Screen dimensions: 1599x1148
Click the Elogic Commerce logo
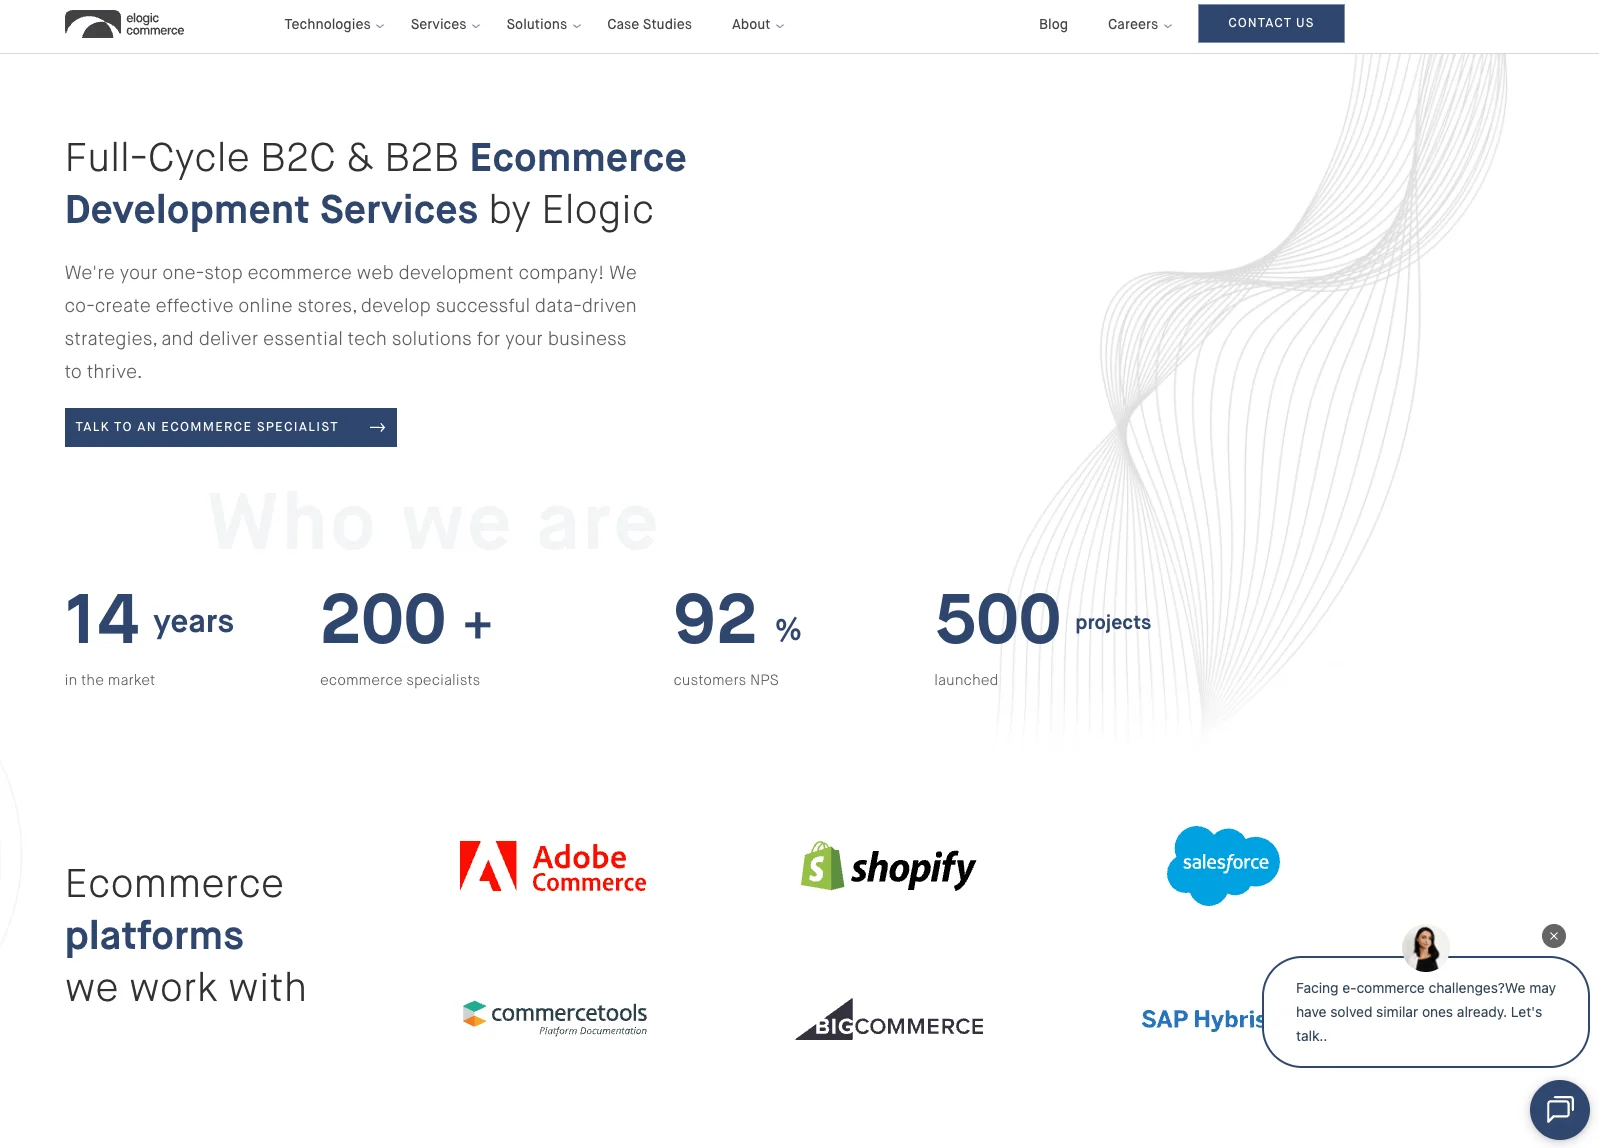click(125, 24)
